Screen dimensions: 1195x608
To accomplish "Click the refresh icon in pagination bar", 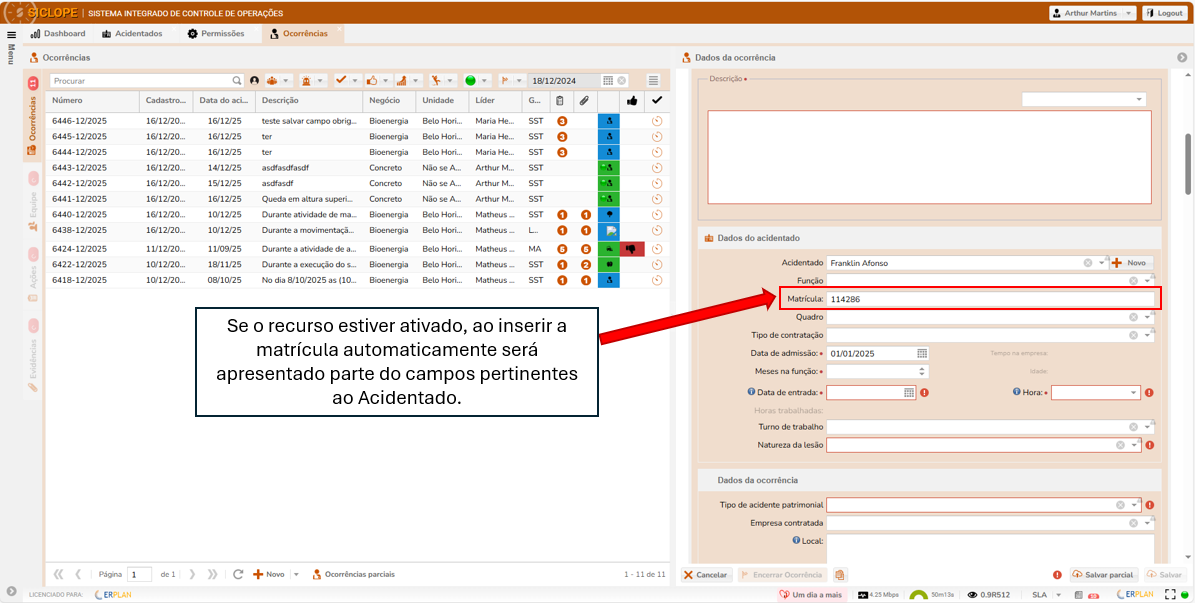I will tap(238, 574).
